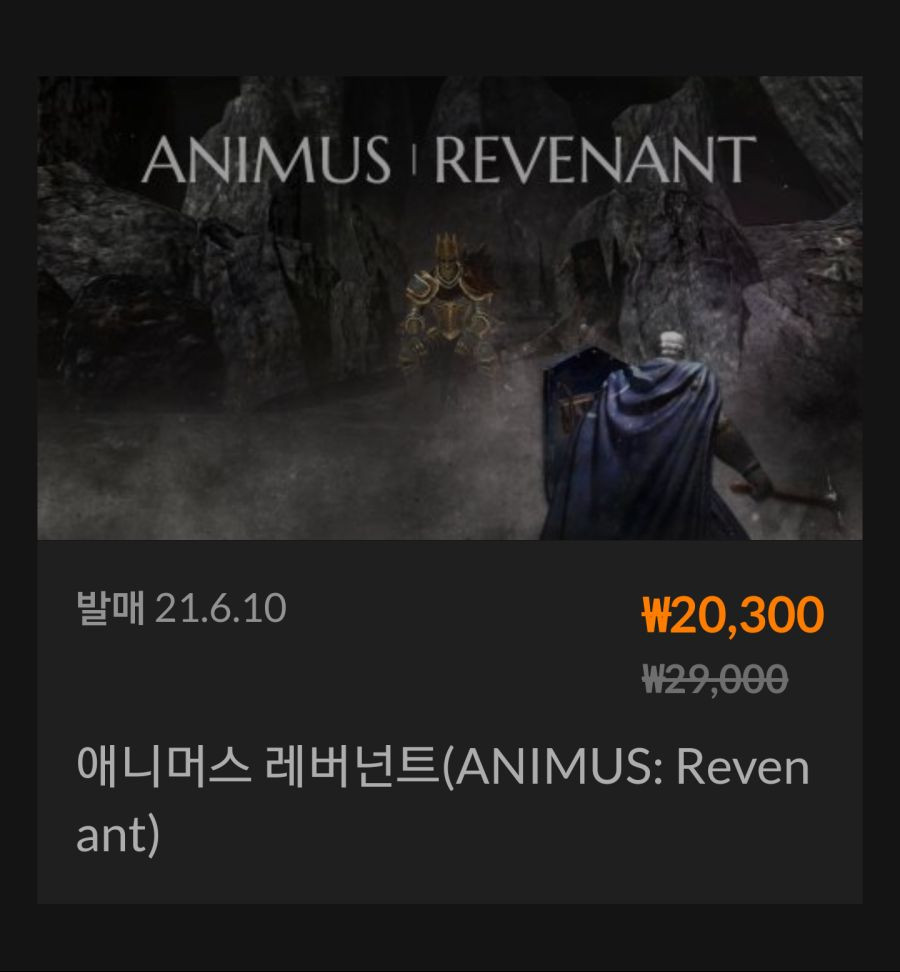Click the foggy ground in the banner

tap(279, 471)
